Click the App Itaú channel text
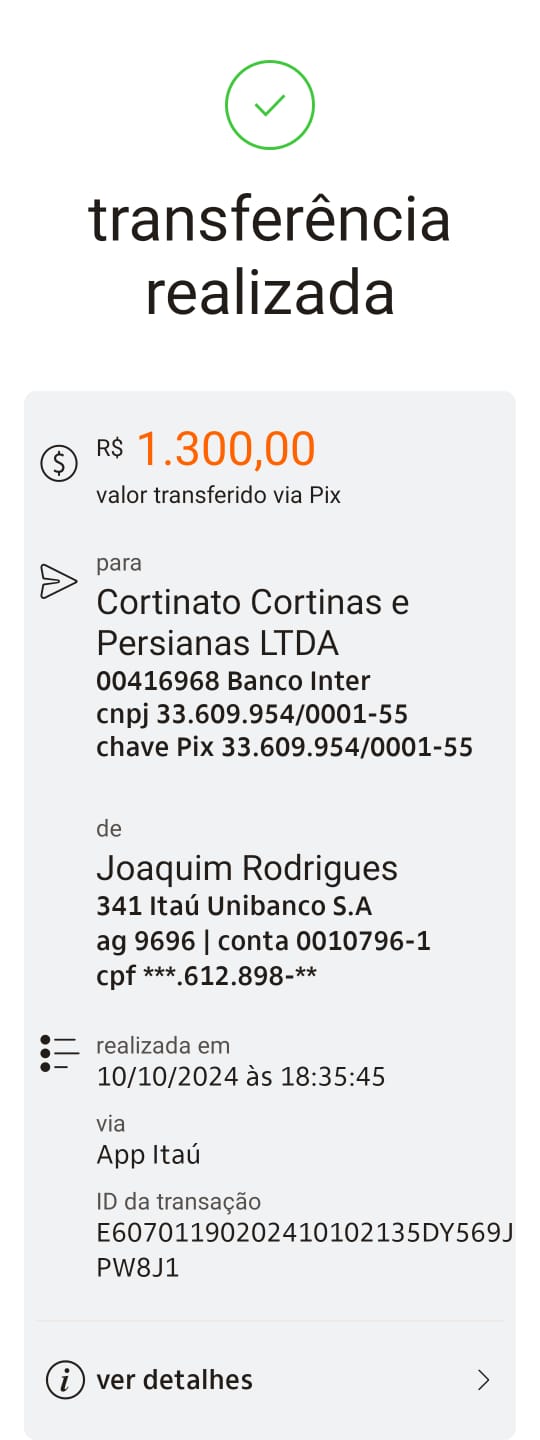This screenshot has width=540, height=1440. pos(148,1155)
